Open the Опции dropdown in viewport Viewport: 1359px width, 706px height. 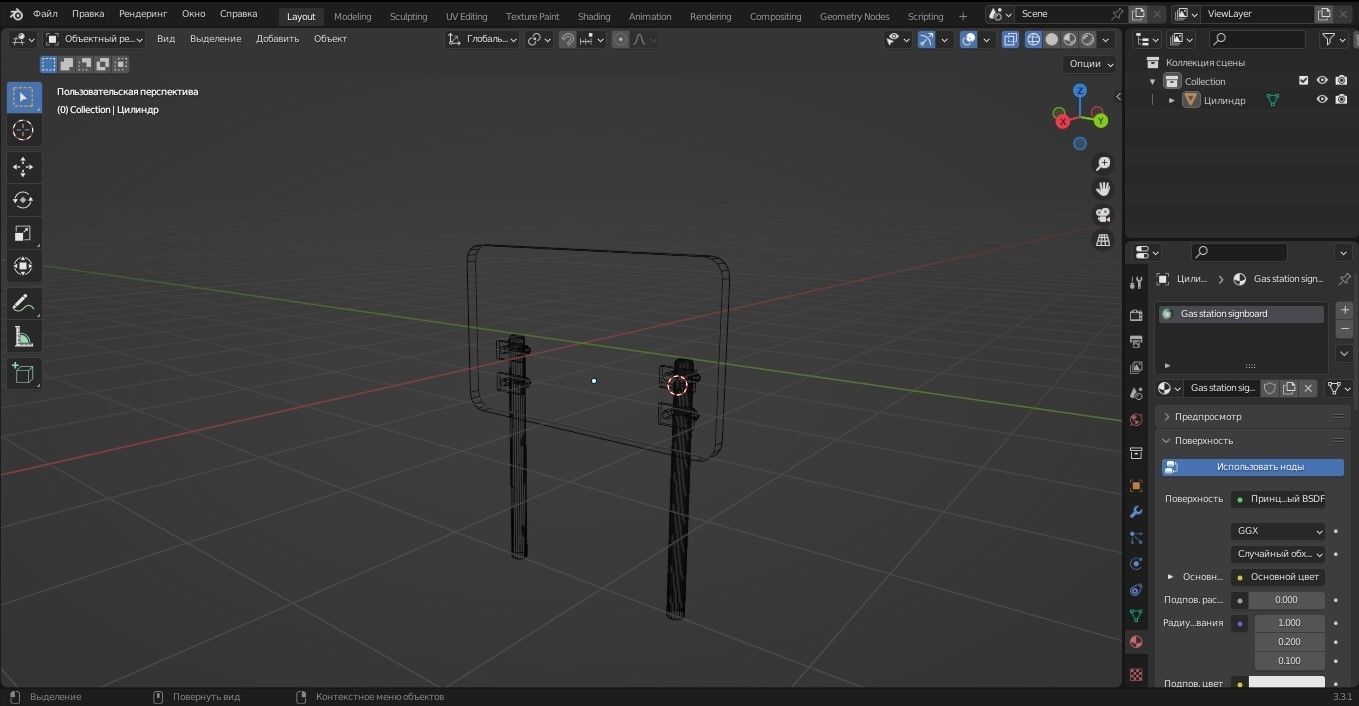click(x=1090, y=63)
